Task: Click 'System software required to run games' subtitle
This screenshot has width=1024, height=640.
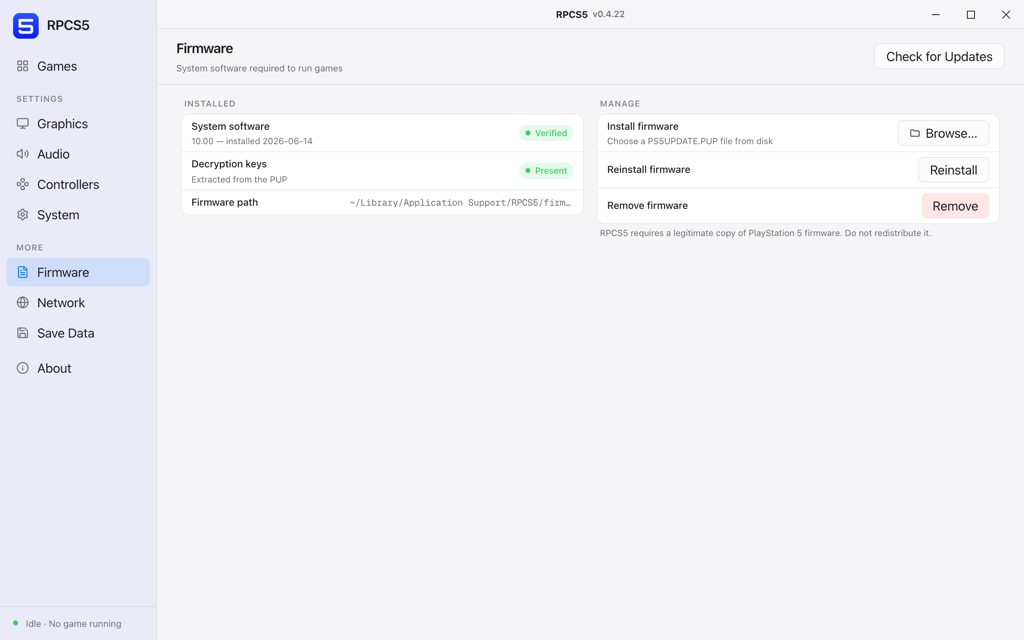Action: point(259,69)
